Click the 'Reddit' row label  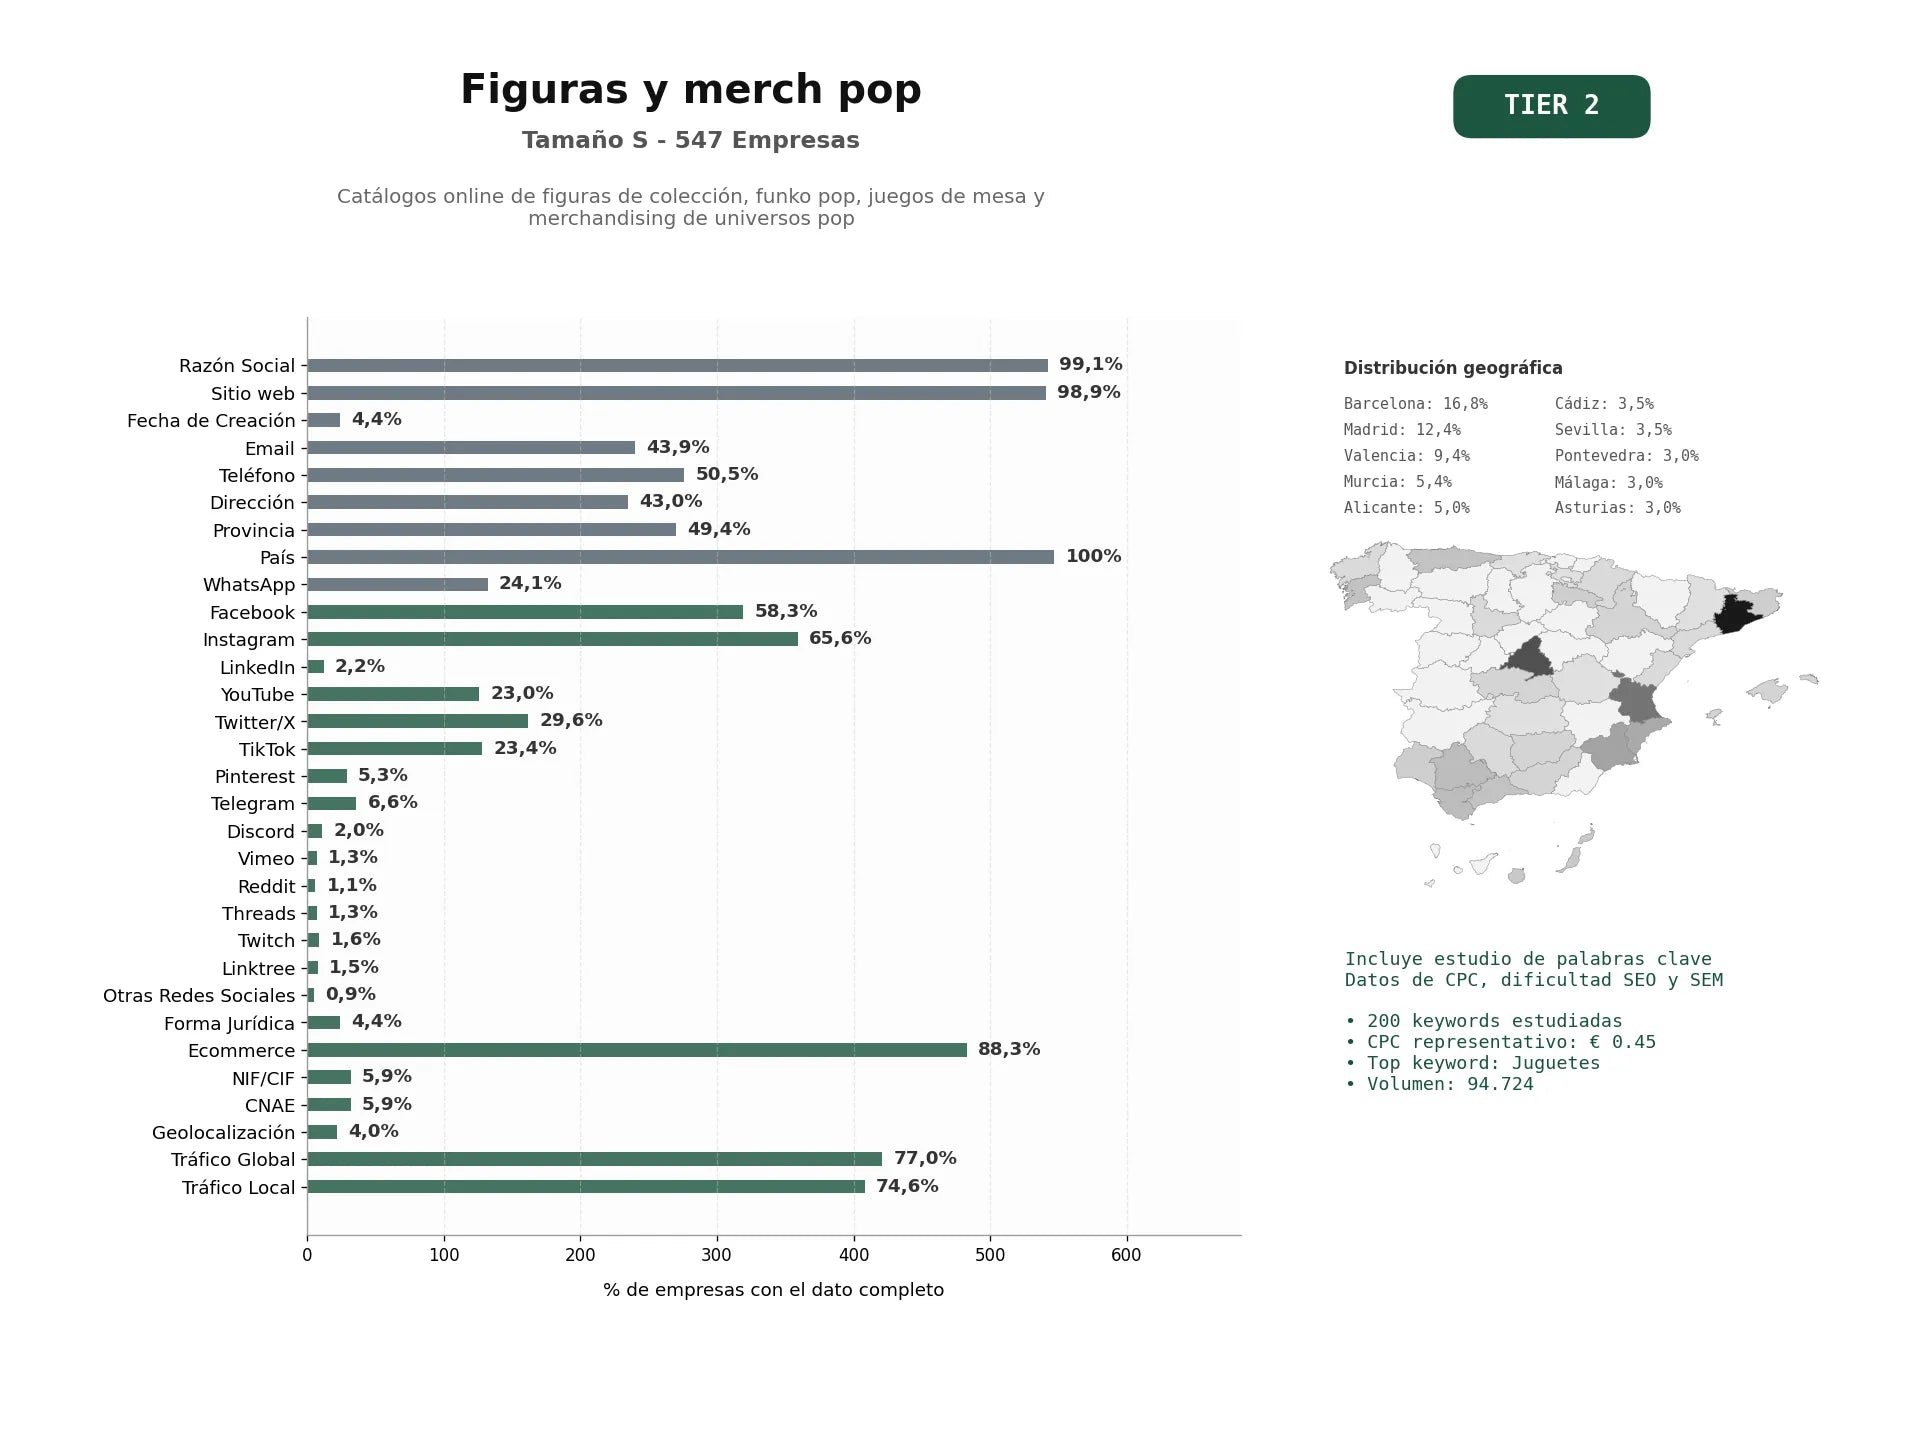click(x=266, y=886)
